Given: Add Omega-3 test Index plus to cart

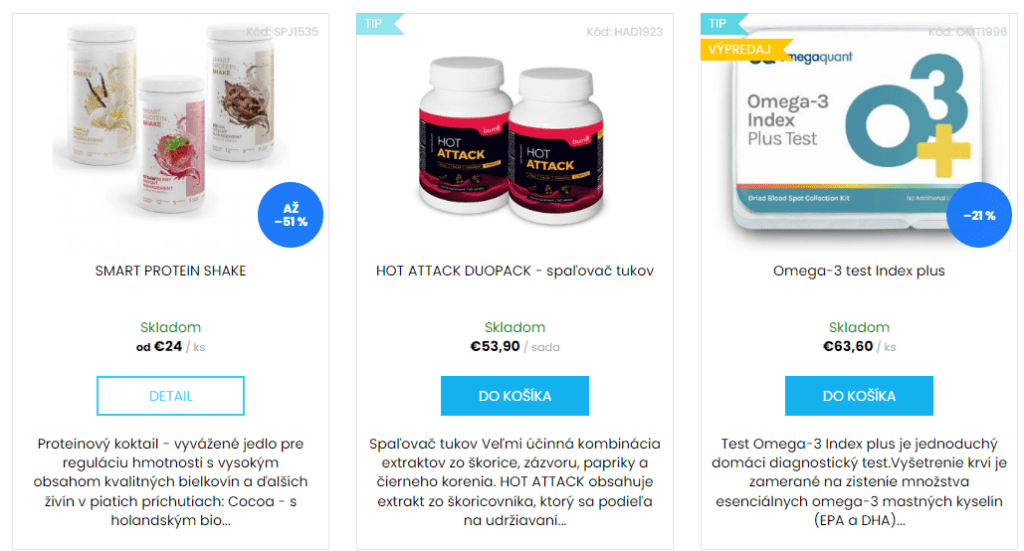Looking at the screenshot, I should 859,396.
